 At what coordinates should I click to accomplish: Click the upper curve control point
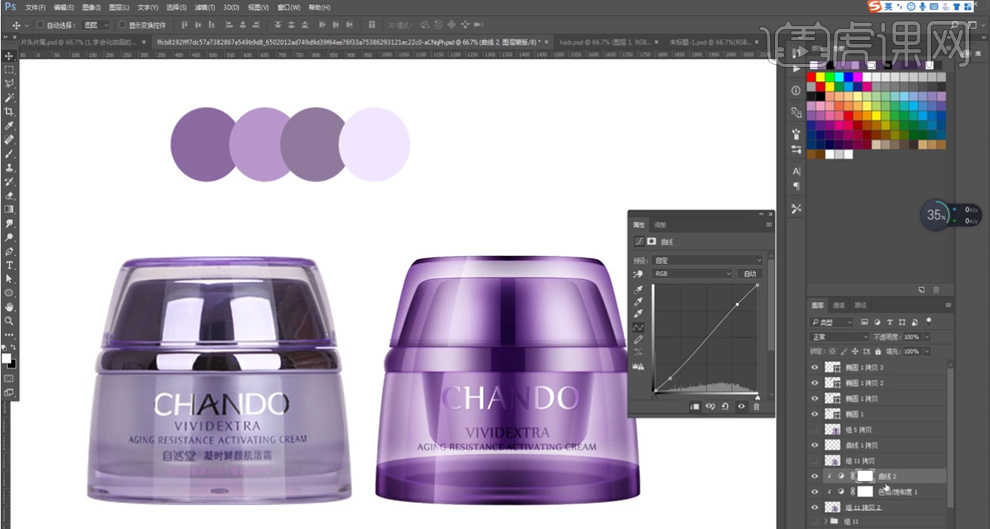[x=737, y=305]
